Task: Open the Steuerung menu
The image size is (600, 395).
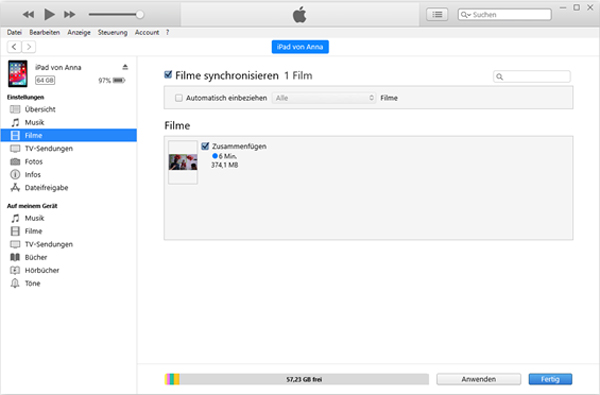Action: point(112,33)
